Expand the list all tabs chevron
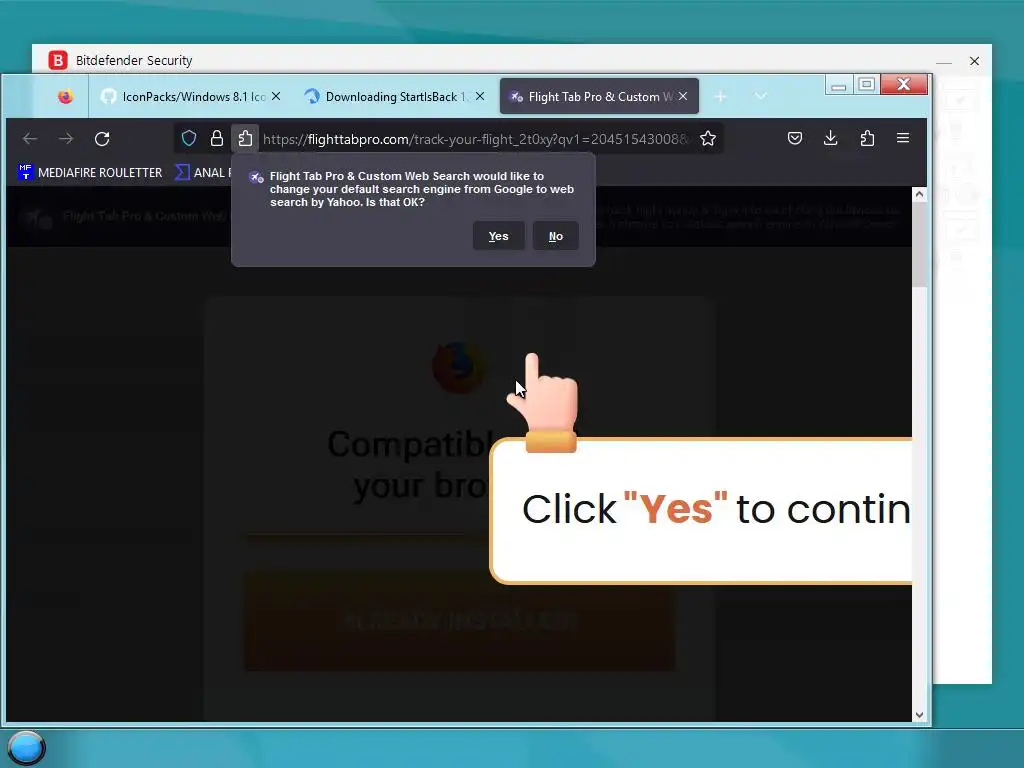The width and height of the screenshot is (1024, 768). 761,96
